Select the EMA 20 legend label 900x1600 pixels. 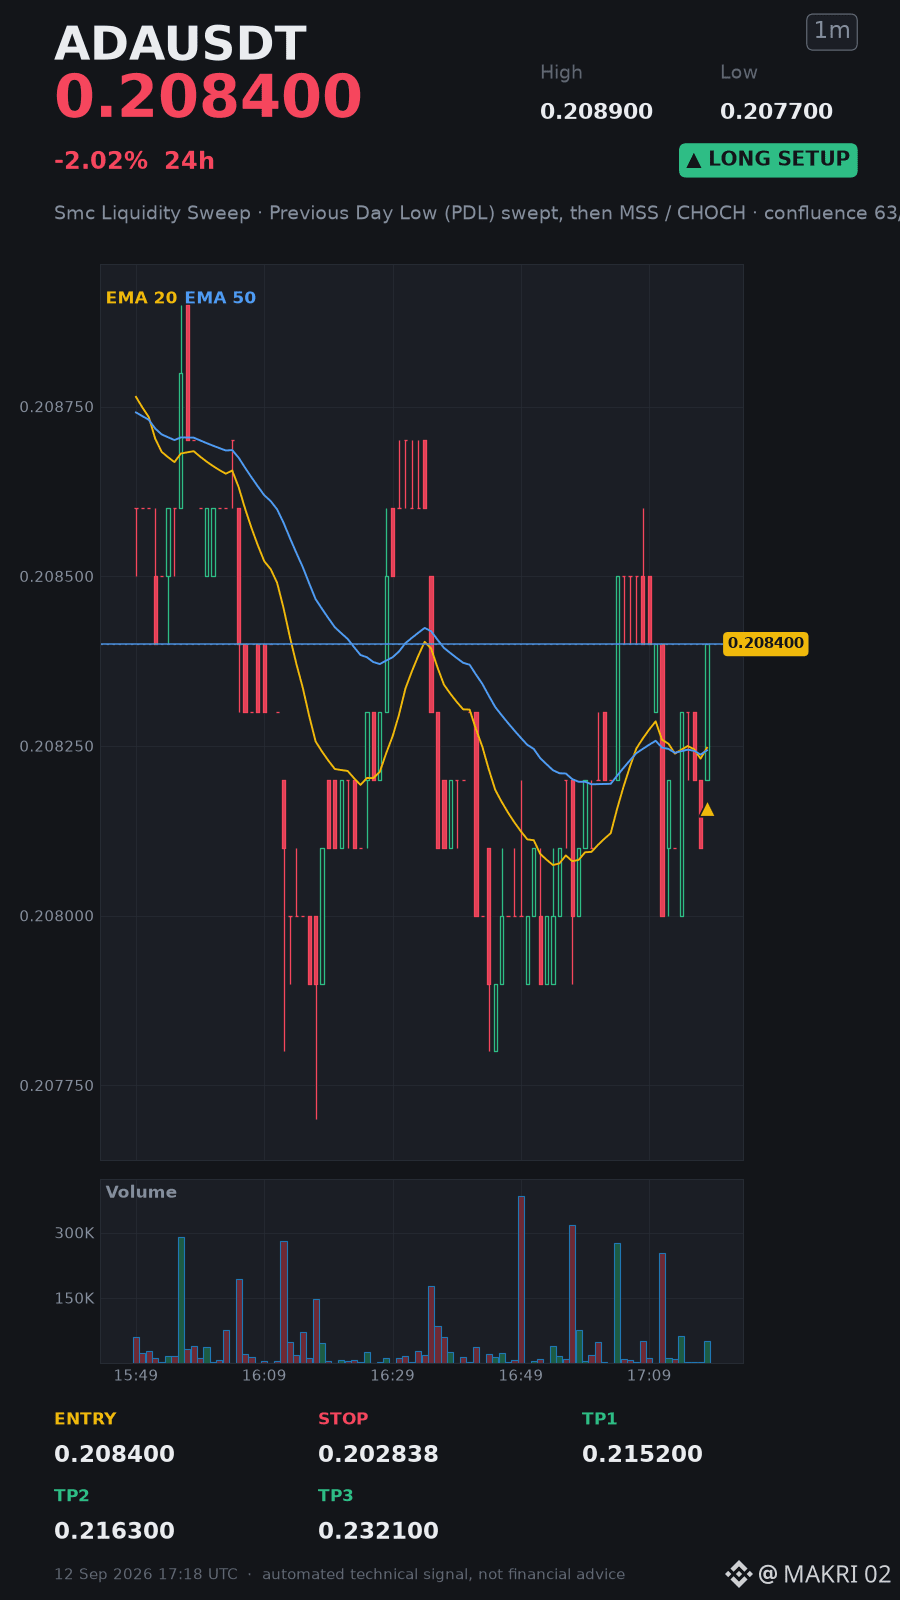[x=141, y=298]
